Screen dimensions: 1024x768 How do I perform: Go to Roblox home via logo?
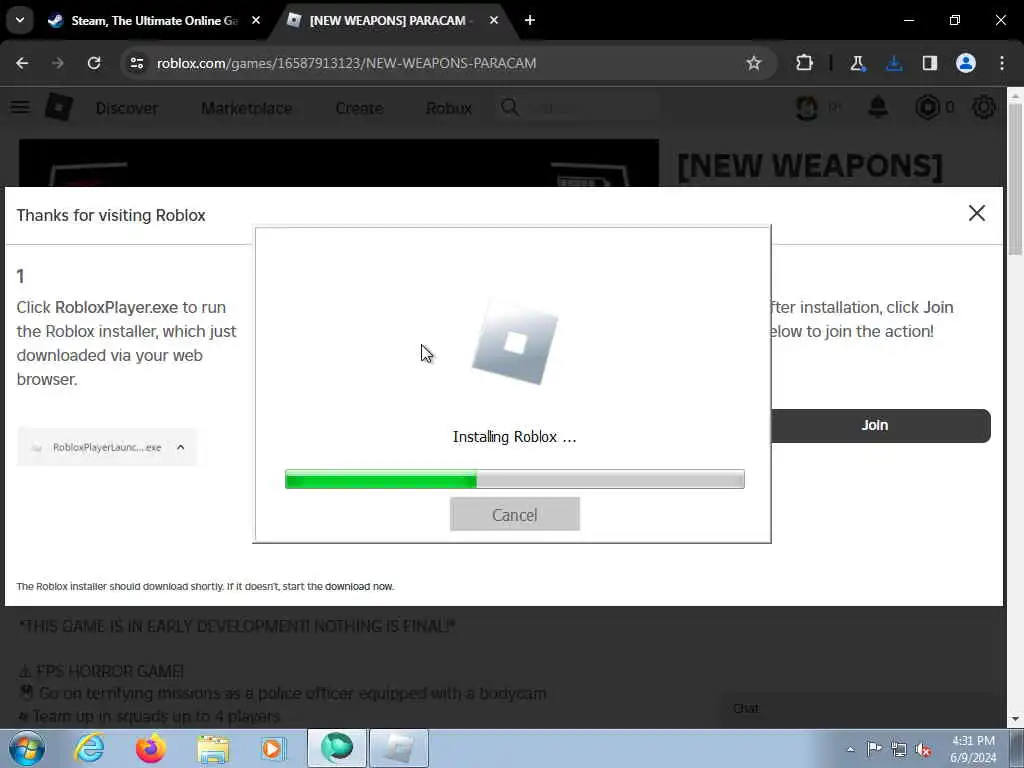(x=59, y=107)
